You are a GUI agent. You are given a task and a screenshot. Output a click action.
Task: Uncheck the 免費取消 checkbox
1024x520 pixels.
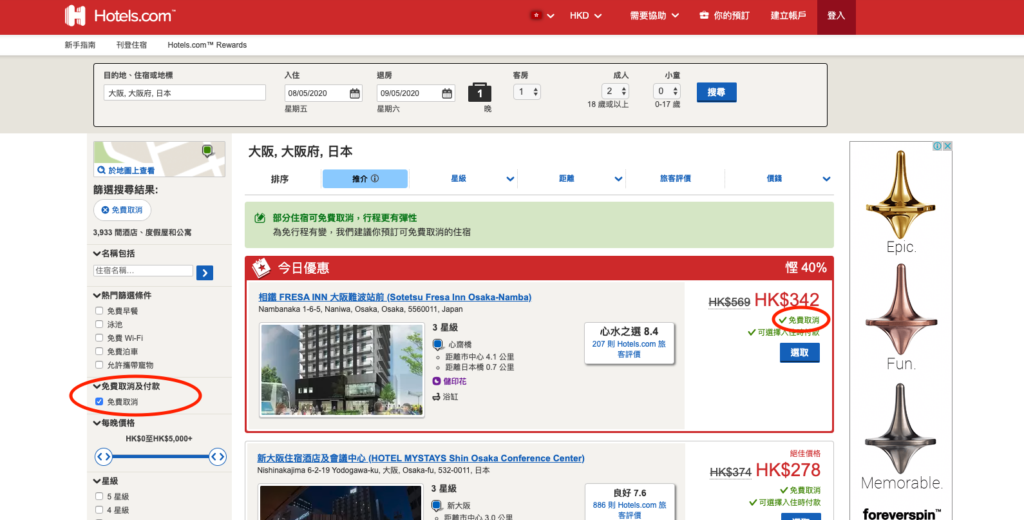click(99, 402)
